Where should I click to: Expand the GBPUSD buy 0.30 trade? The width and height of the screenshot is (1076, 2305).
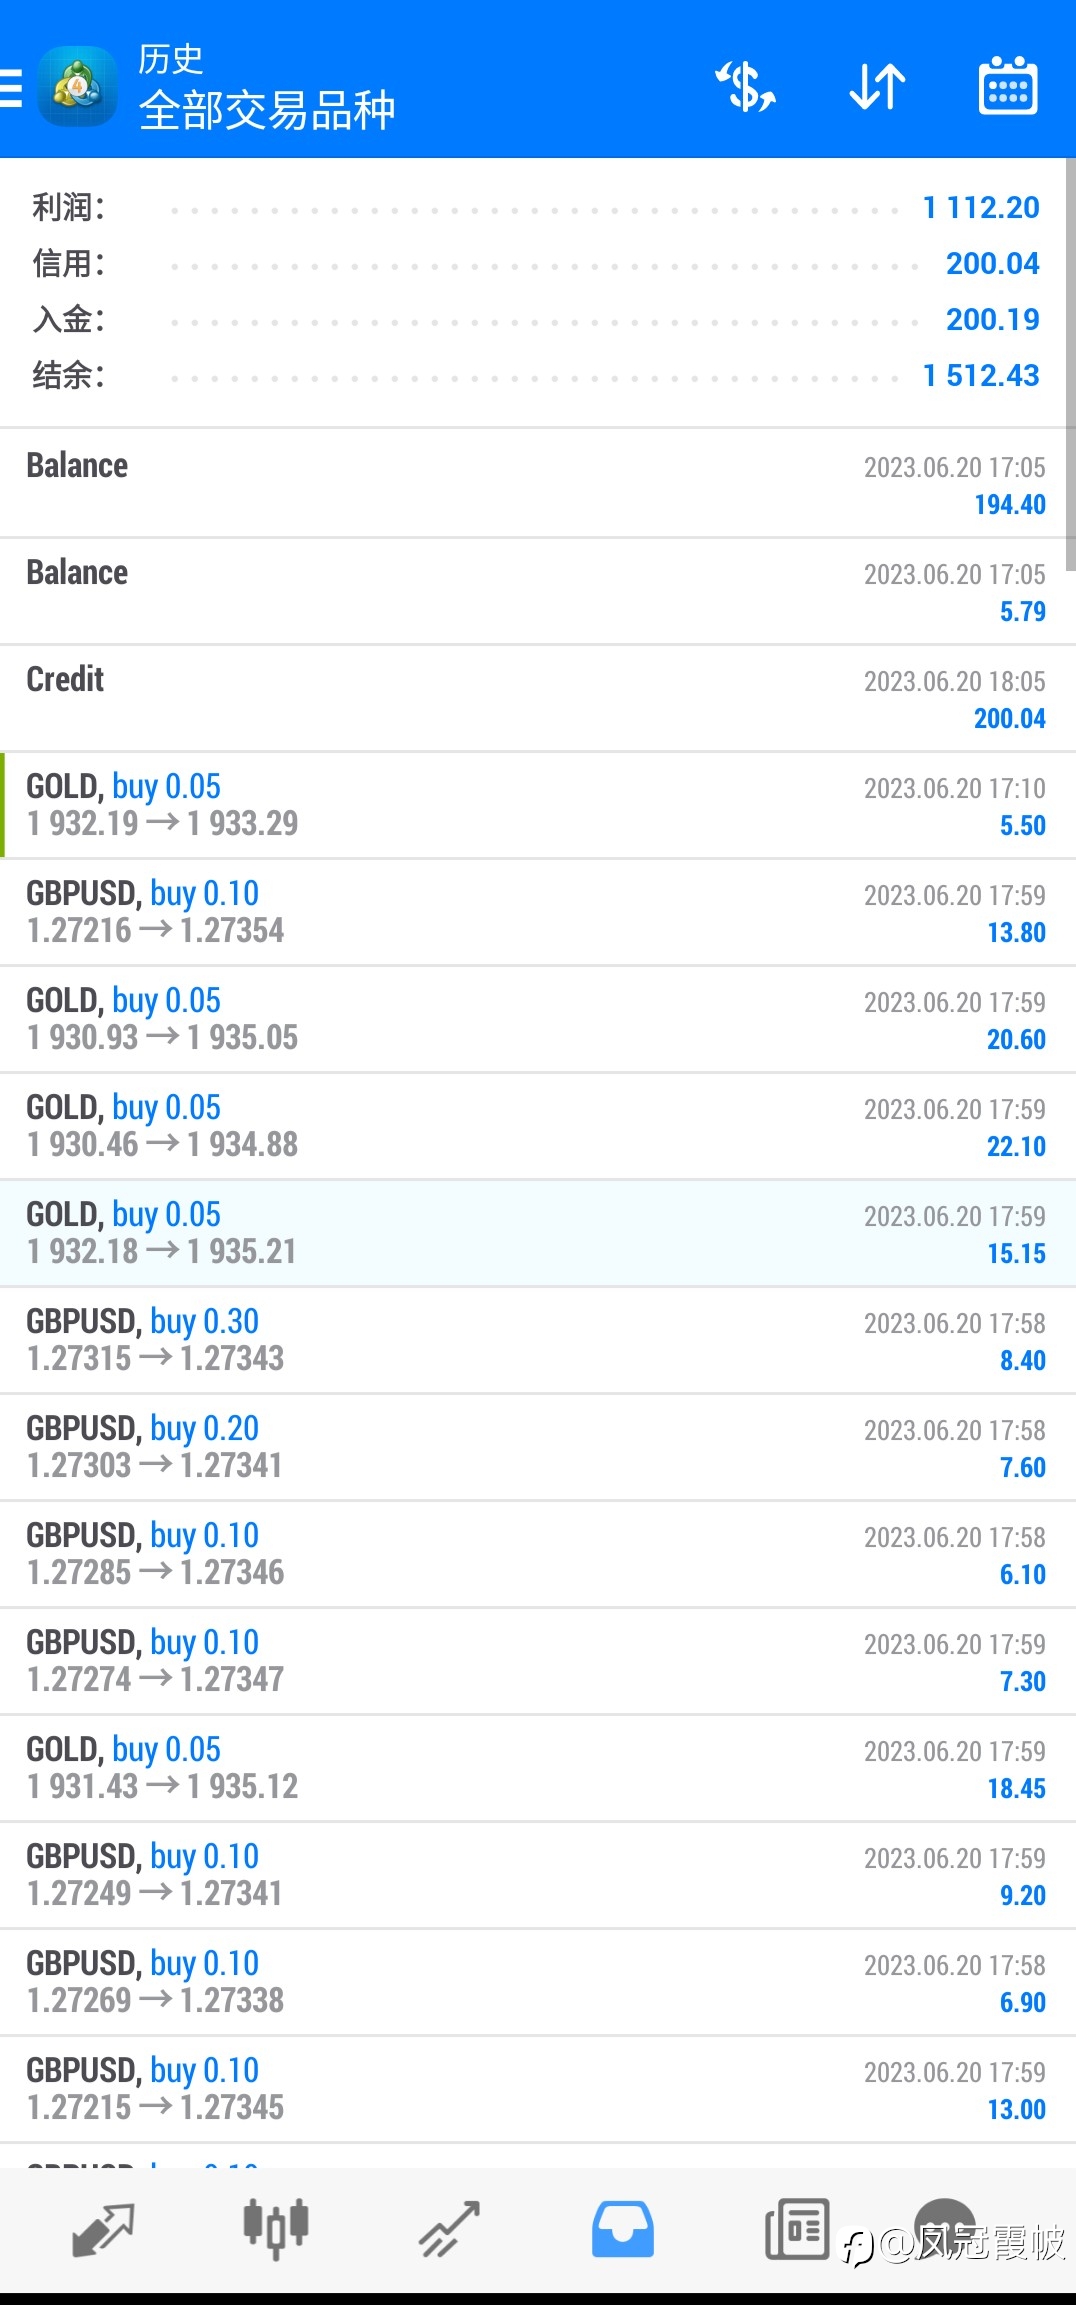(x=538, y=1340)
